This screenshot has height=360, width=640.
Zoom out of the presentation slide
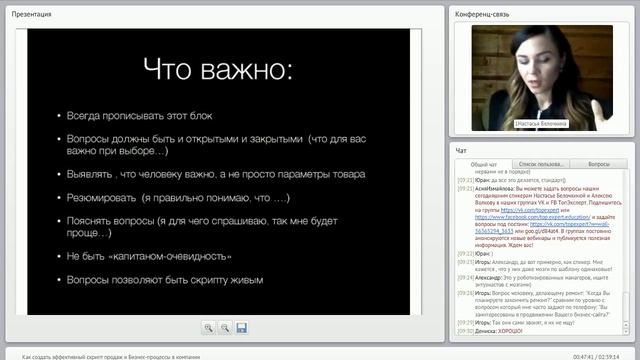[x=225, y=328]
